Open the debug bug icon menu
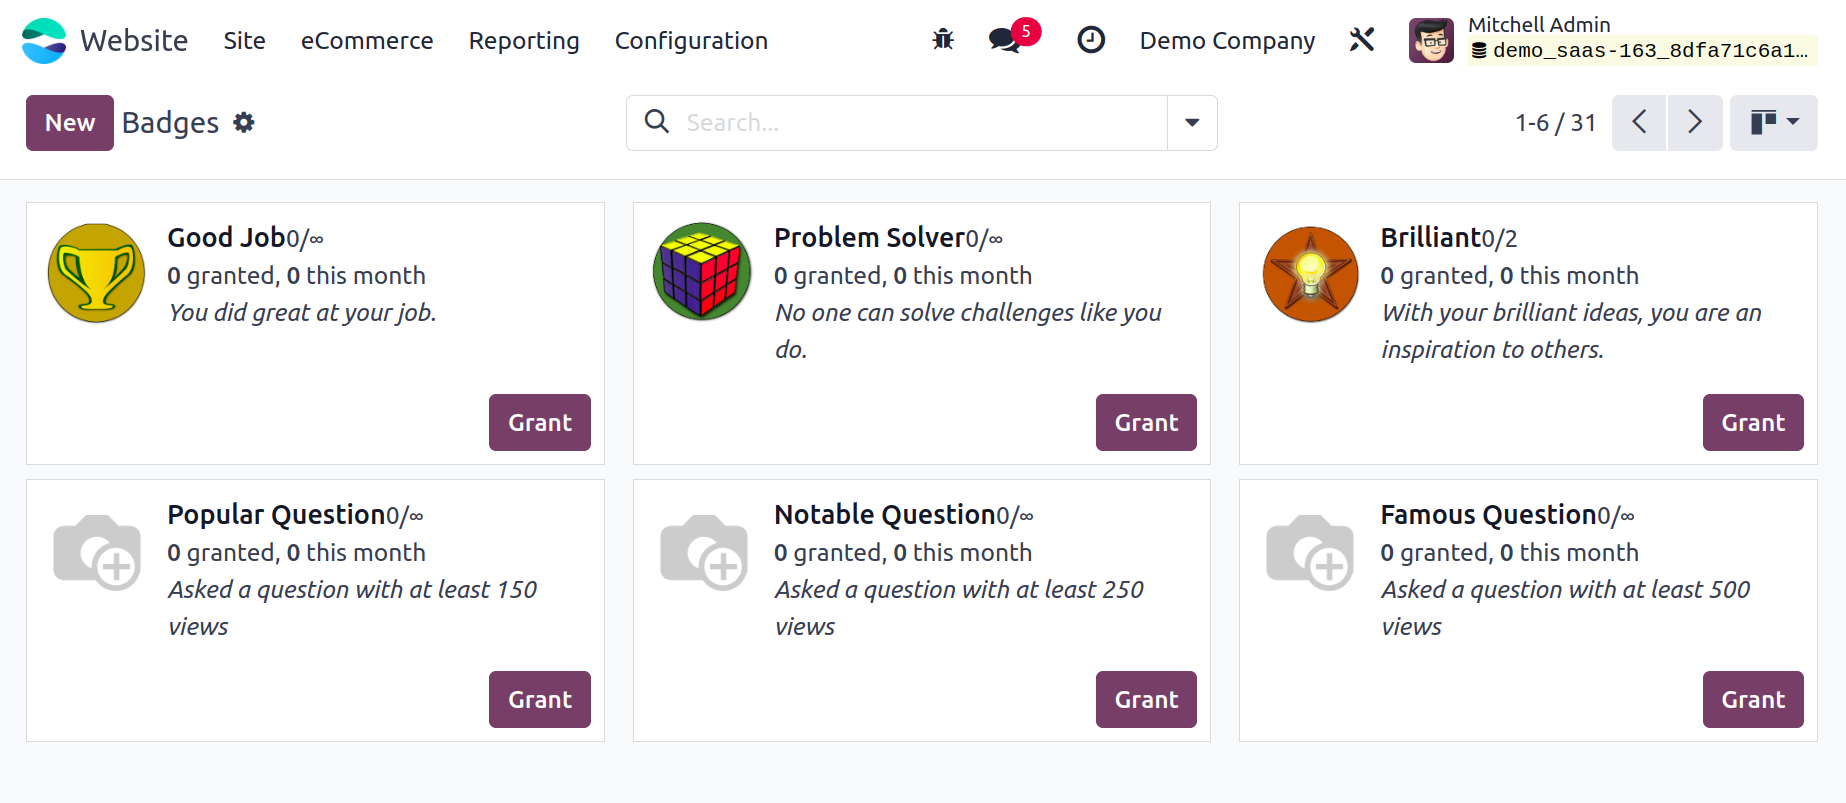 943,40
